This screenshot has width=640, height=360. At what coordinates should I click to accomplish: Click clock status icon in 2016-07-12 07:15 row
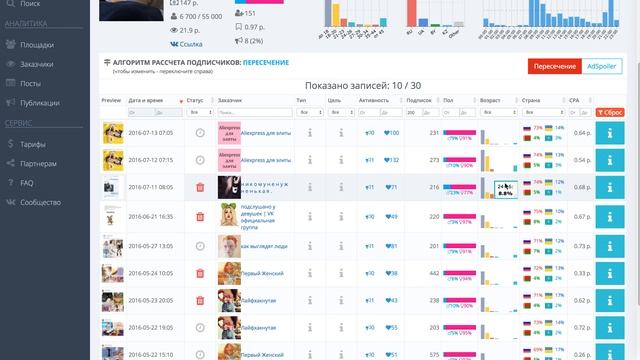(x=200, y=160)
